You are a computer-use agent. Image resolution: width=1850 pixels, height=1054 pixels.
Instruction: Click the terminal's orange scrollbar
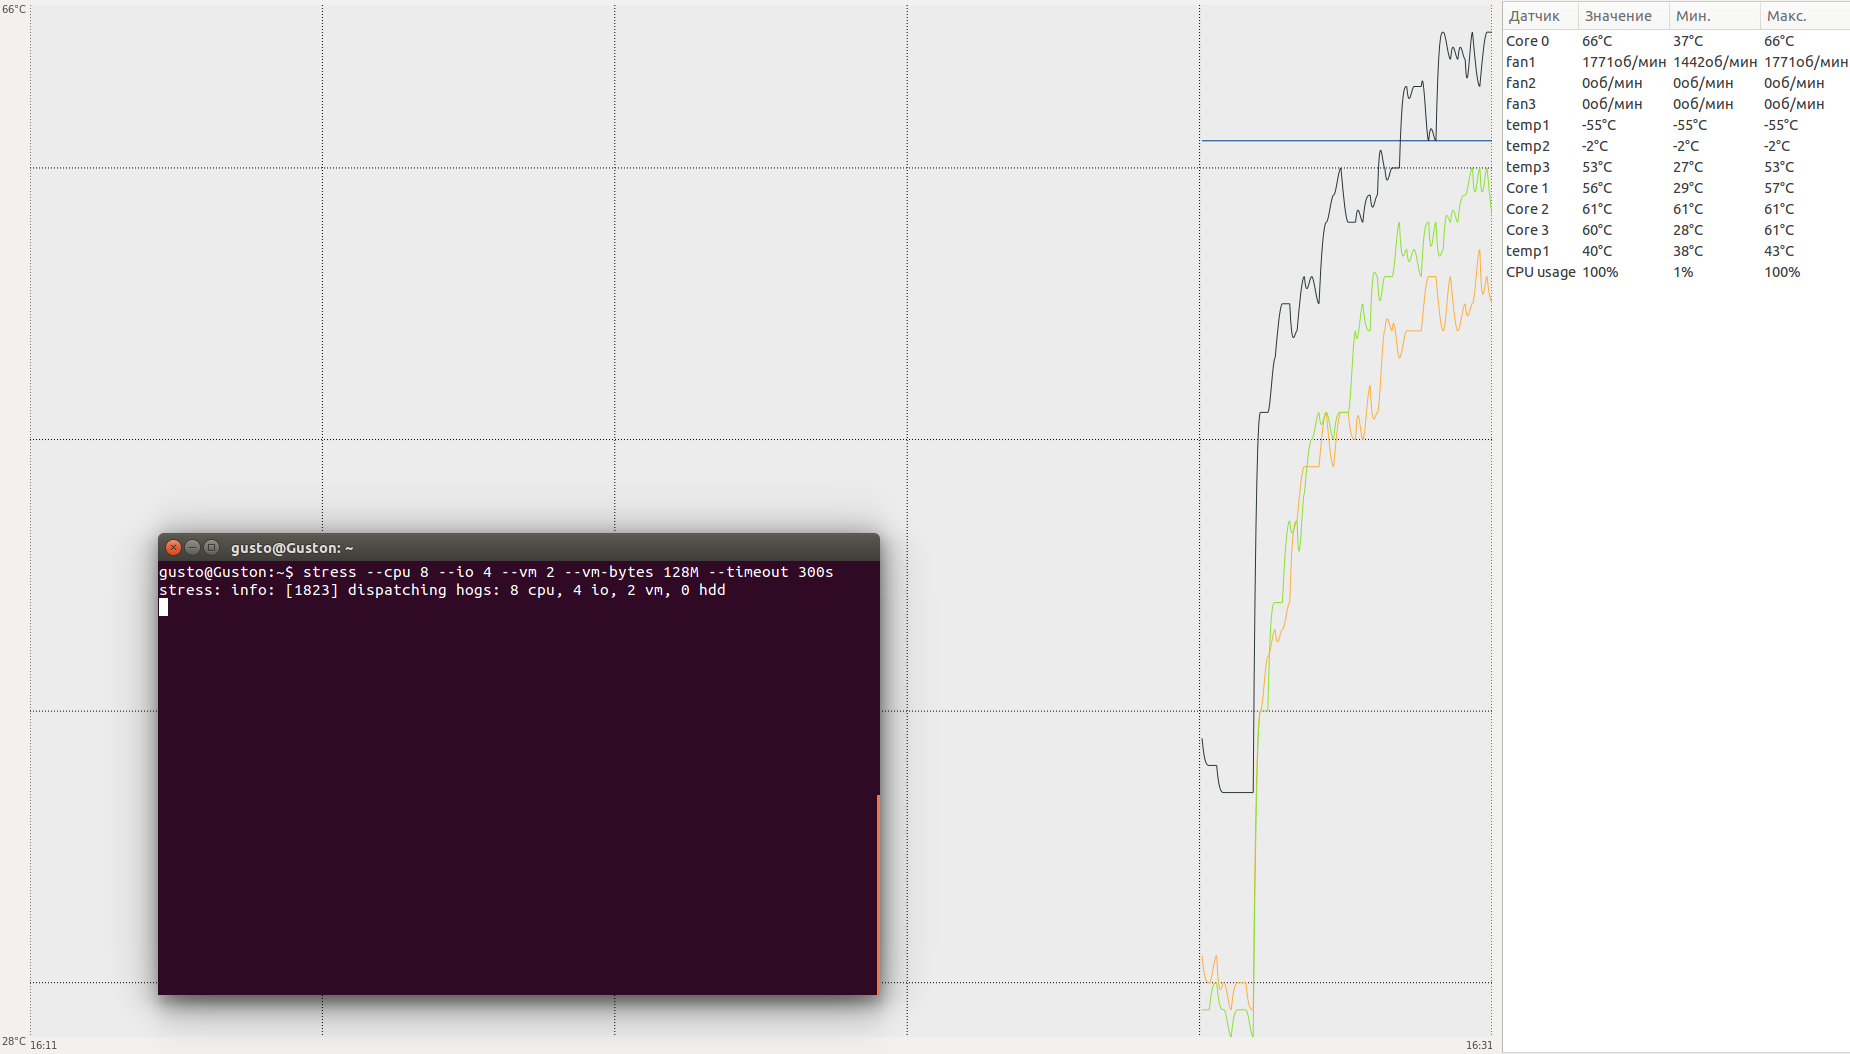(878, 894)
